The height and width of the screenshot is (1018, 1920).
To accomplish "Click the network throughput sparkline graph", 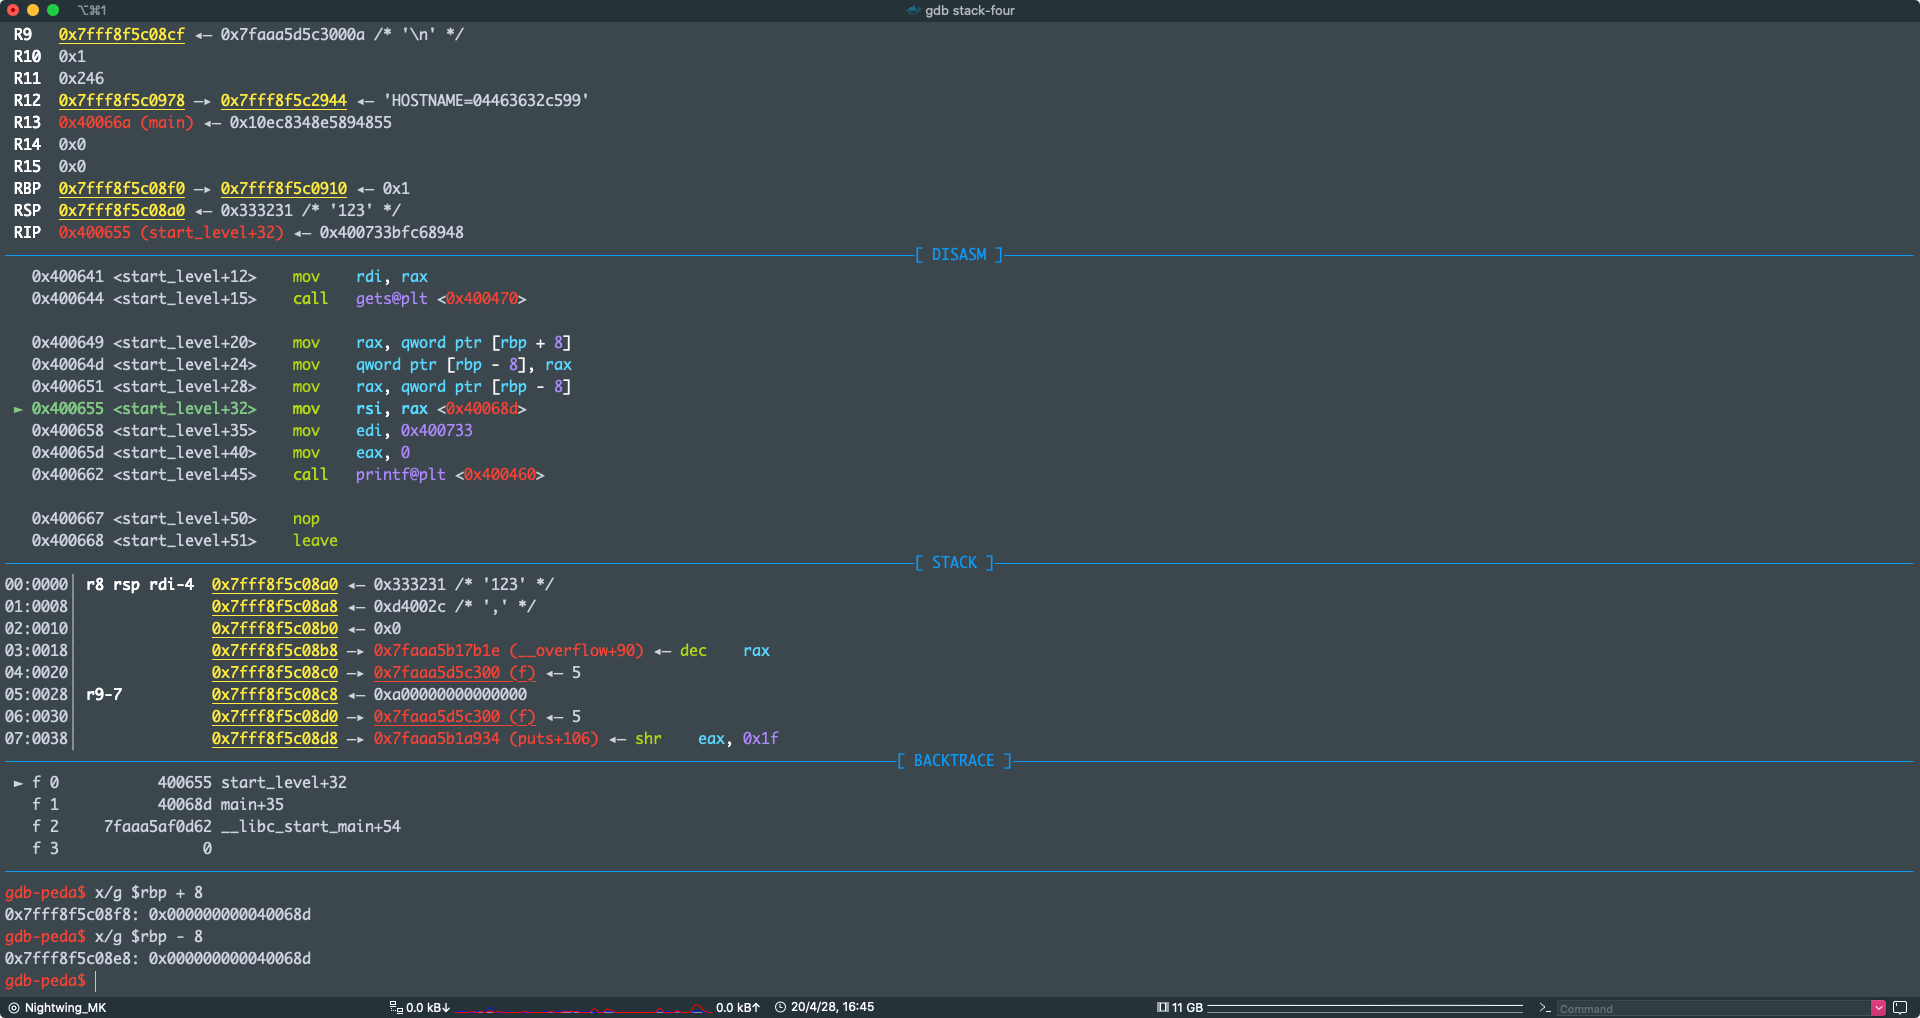I will click(583, 1008).
